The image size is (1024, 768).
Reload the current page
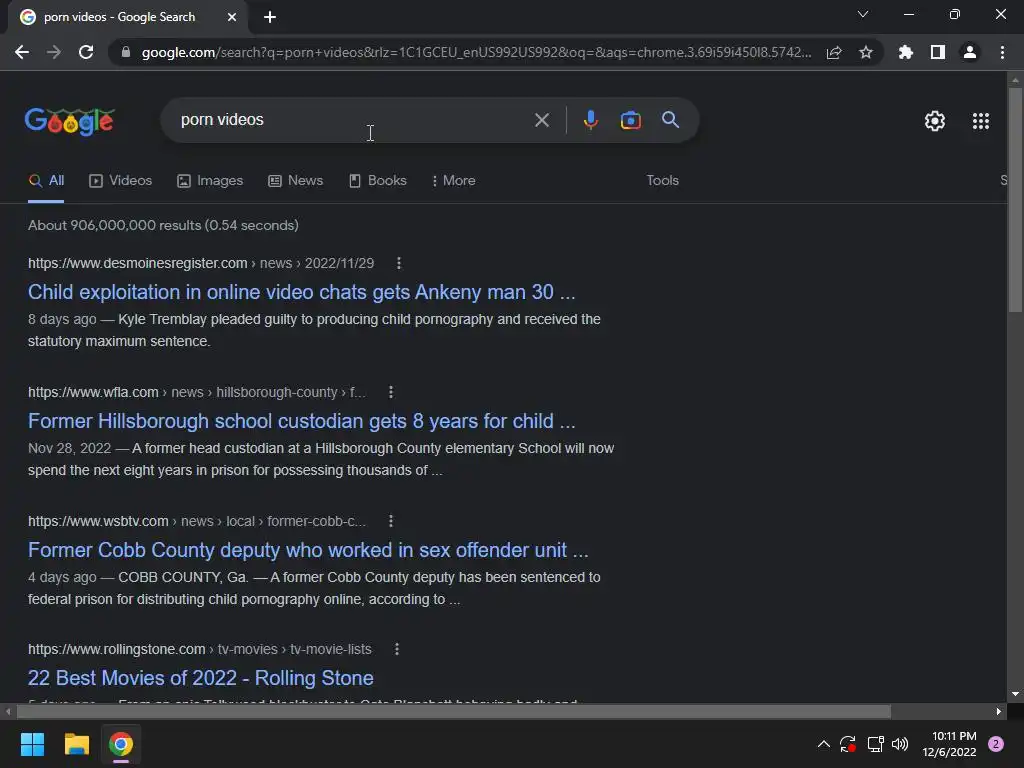click(86, 52)
